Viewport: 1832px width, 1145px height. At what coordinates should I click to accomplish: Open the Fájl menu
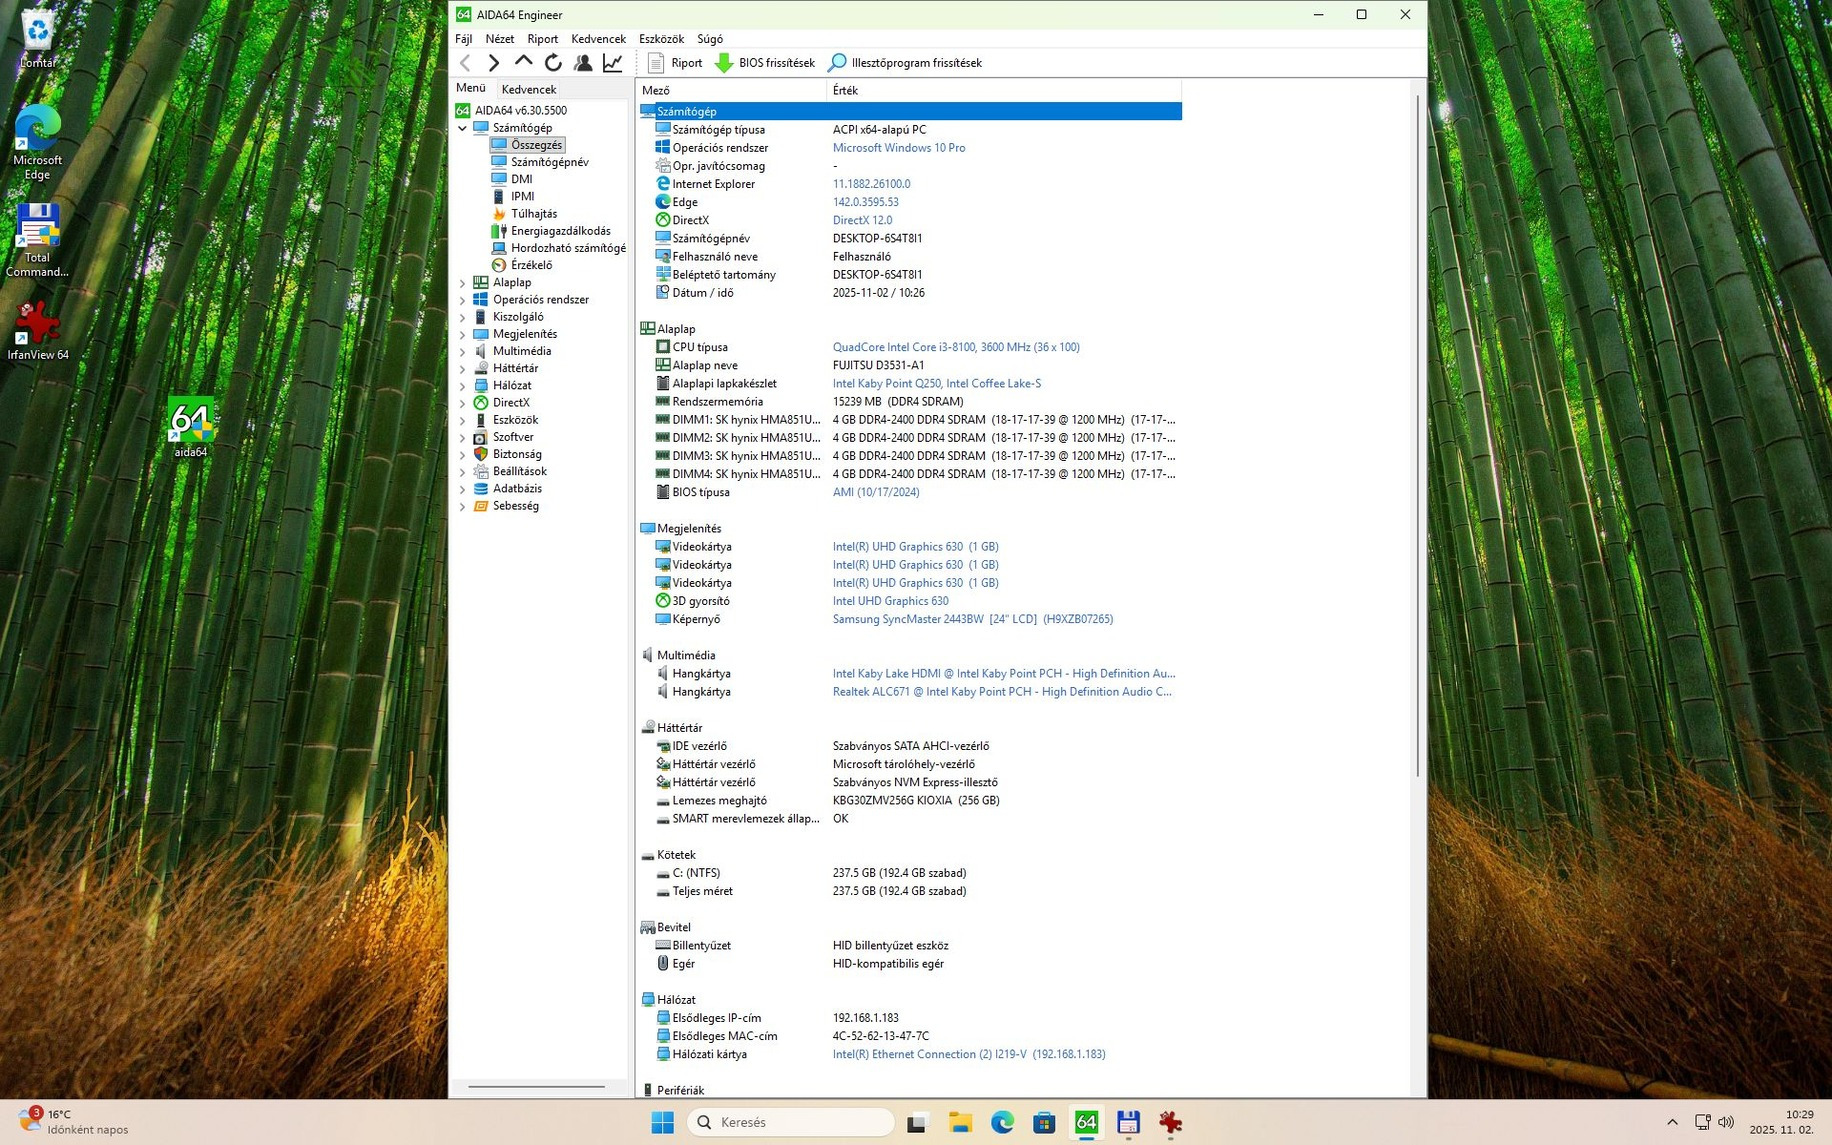(464, 39)
